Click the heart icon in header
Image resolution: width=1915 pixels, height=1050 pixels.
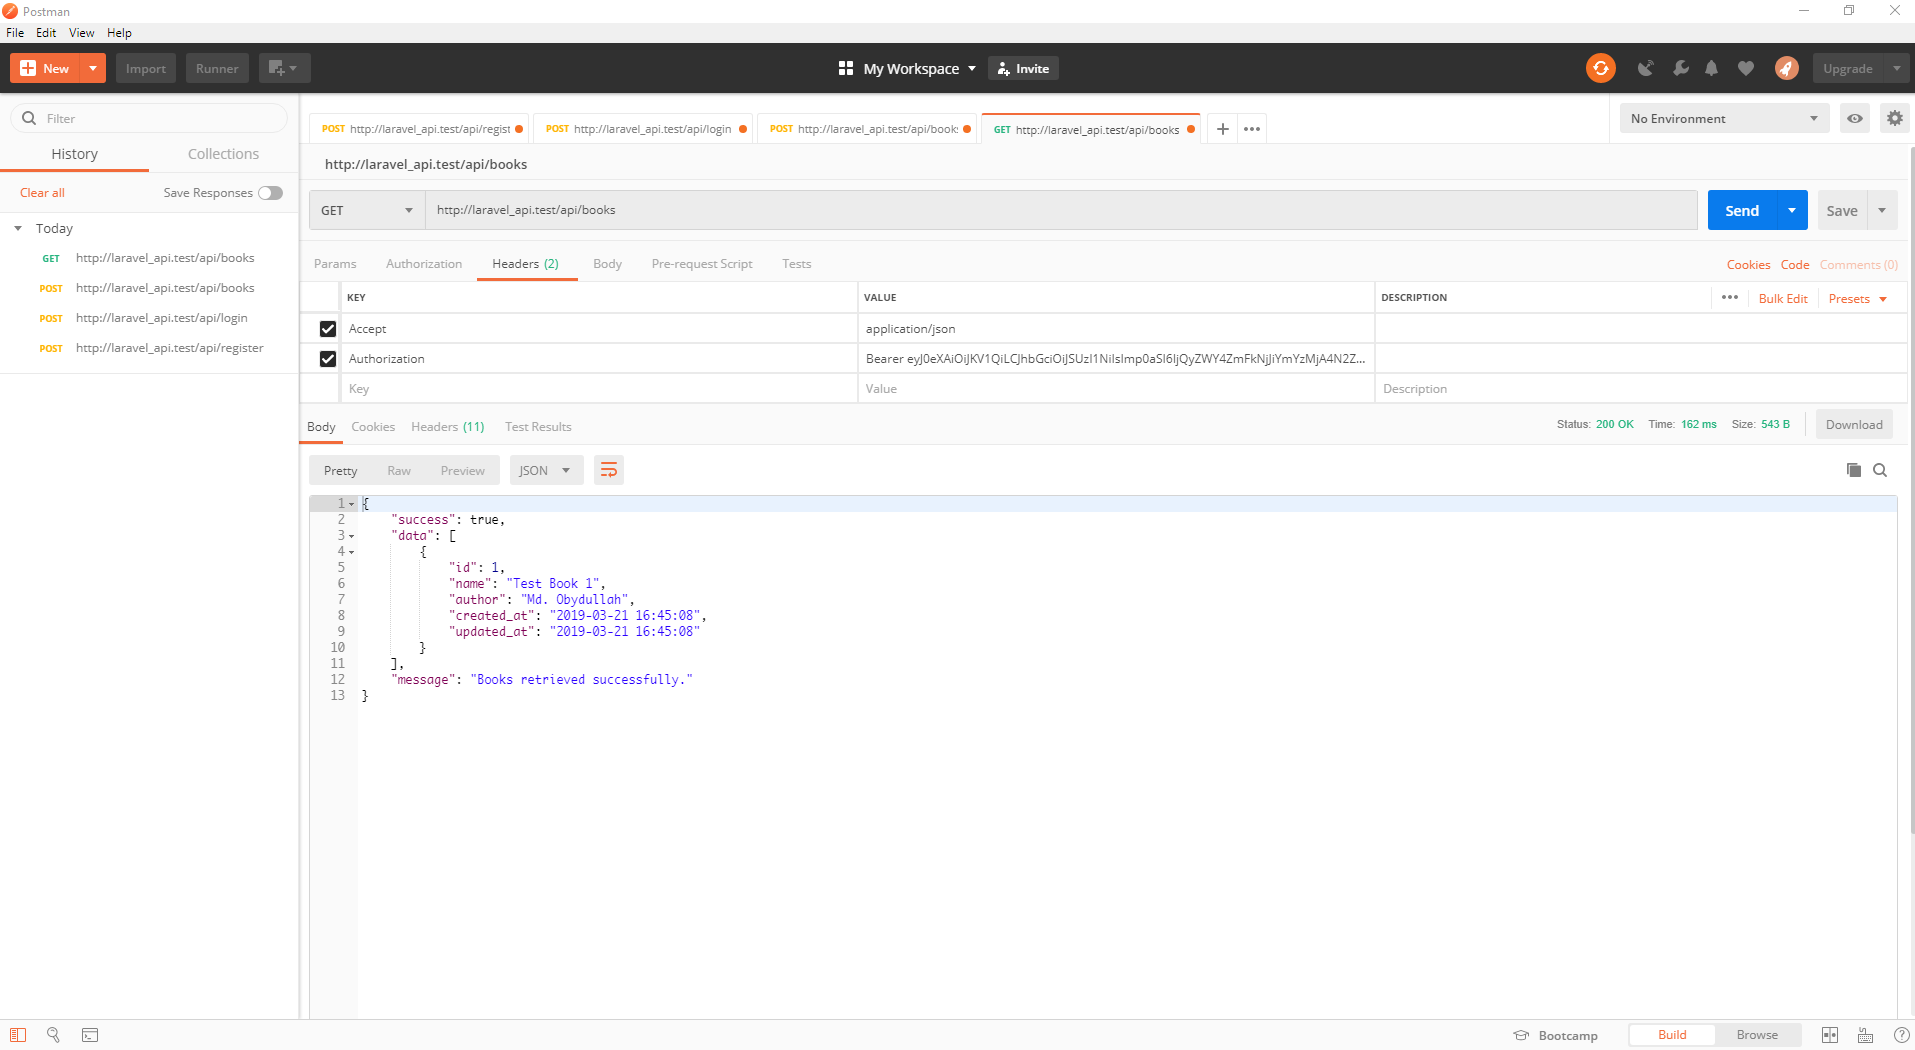pyautogui.click(x=1746, y=68)
